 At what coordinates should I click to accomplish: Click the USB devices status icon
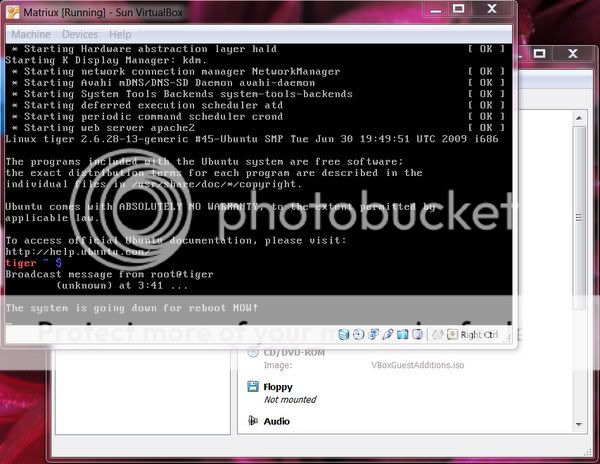pos(388,335)
